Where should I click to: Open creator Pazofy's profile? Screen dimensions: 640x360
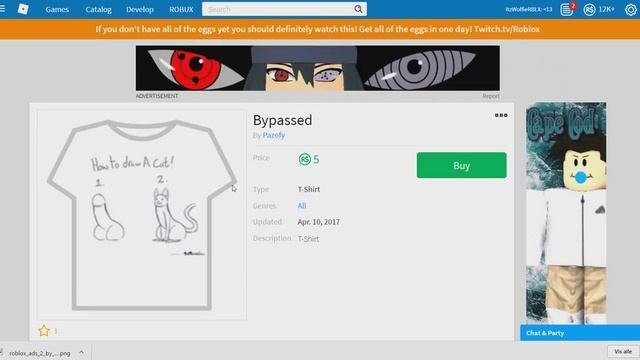[x=273, y=135]
